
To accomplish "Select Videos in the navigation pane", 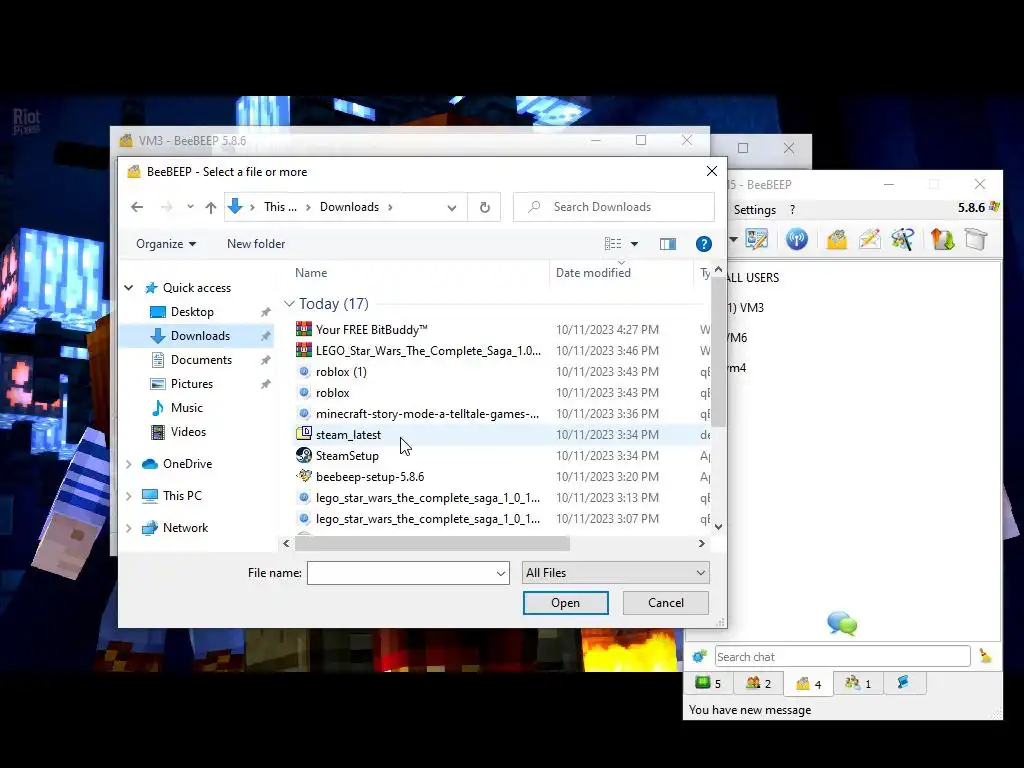I will click(x=188, y=432).
